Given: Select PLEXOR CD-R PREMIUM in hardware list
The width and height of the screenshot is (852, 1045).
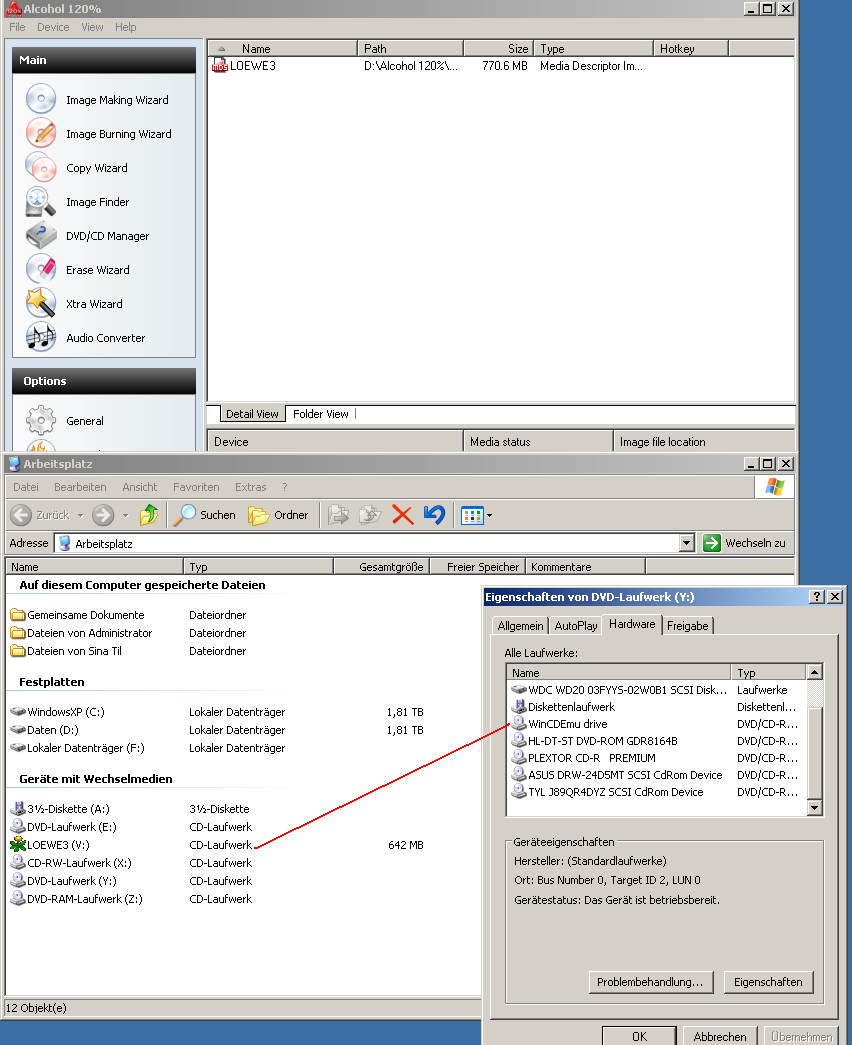Looking at the screenshot, I should 583,758.
